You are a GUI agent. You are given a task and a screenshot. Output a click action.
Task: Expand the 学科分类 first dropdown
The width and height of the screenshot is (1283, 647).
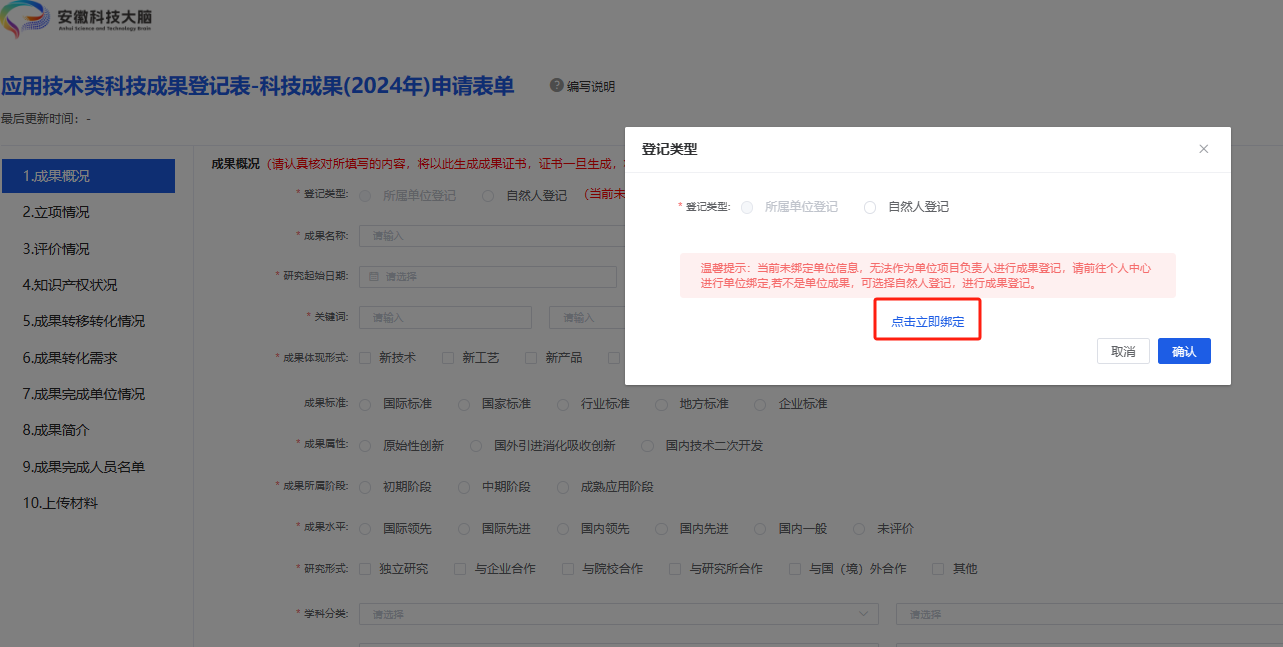pyautogui.click(x=620, y=613)
